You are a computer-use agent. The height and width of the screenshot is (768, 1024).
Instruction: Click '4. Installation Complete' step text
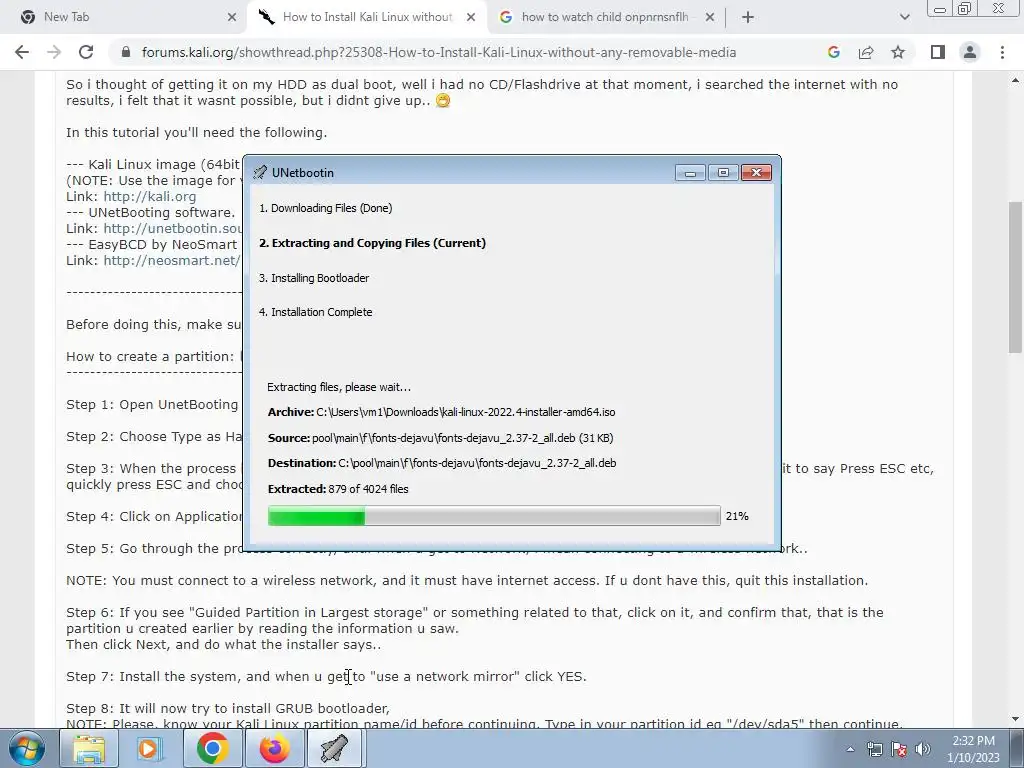(x=315, y=312)
